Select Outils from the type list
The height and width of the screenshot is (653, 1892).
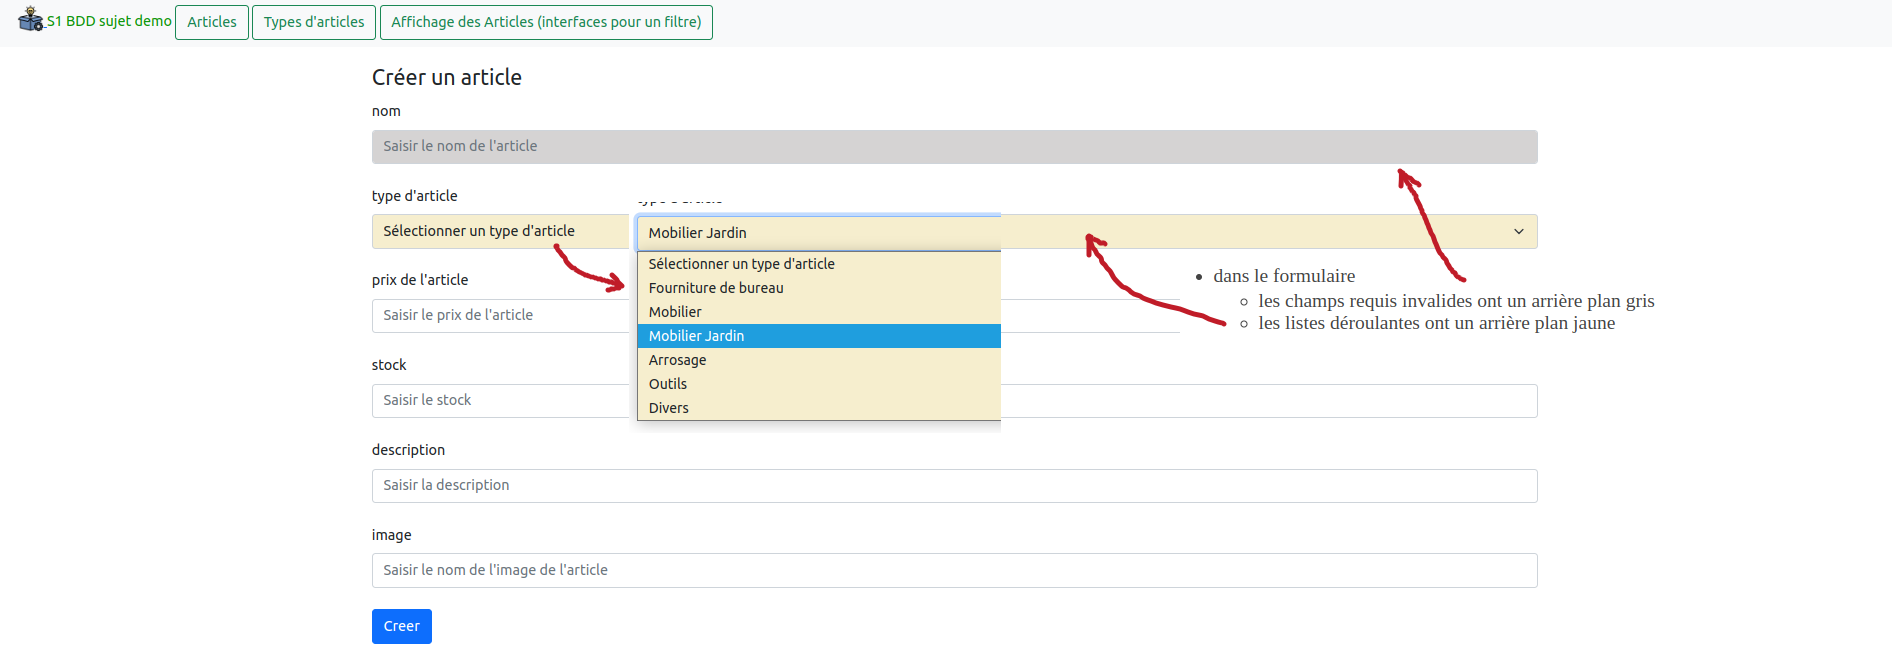coord(667,384)
